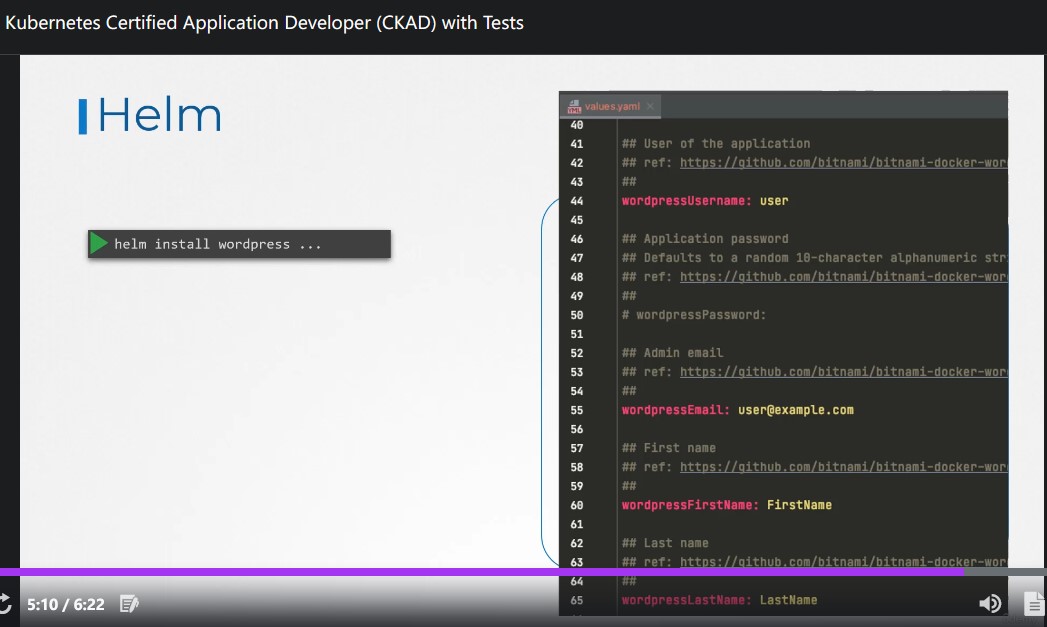Click the "## Defaults to a random 10-character" comment
1047x627 pixels.
click(815, 258)
